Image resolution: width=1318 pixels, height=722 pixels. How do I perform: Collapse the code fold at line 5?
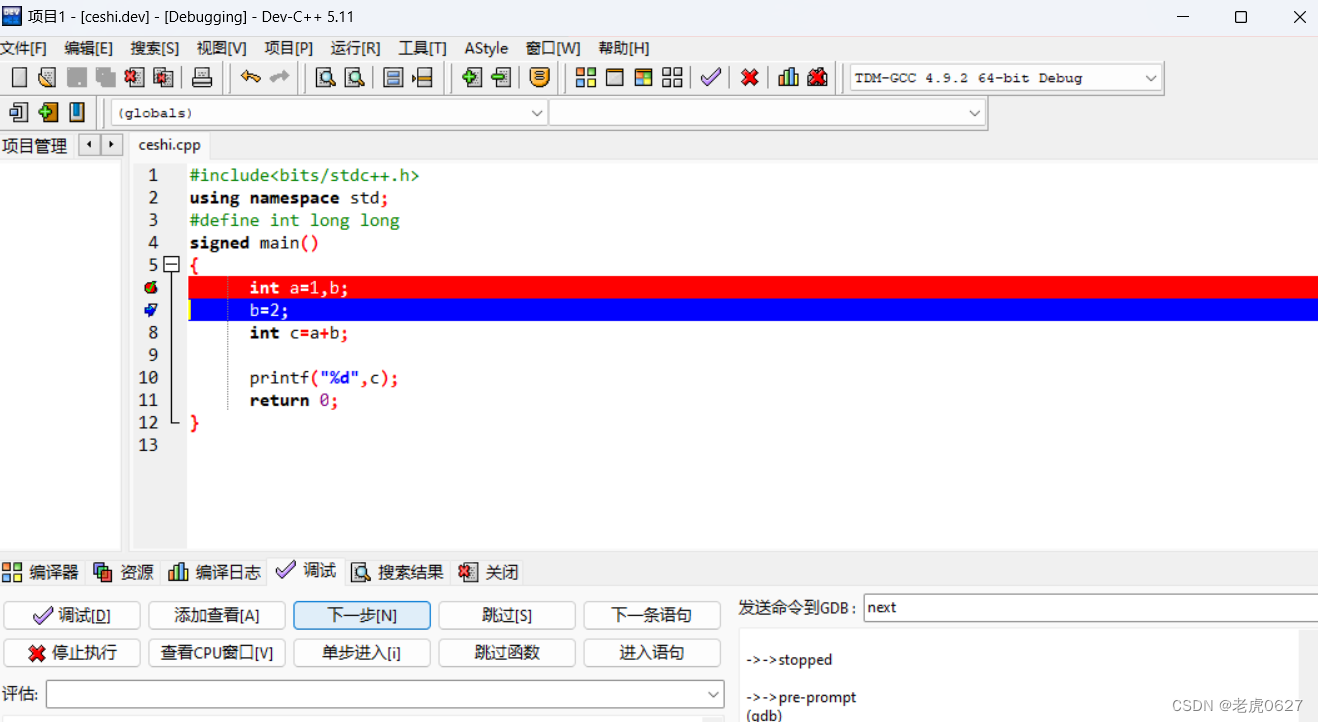pos(171,265)
